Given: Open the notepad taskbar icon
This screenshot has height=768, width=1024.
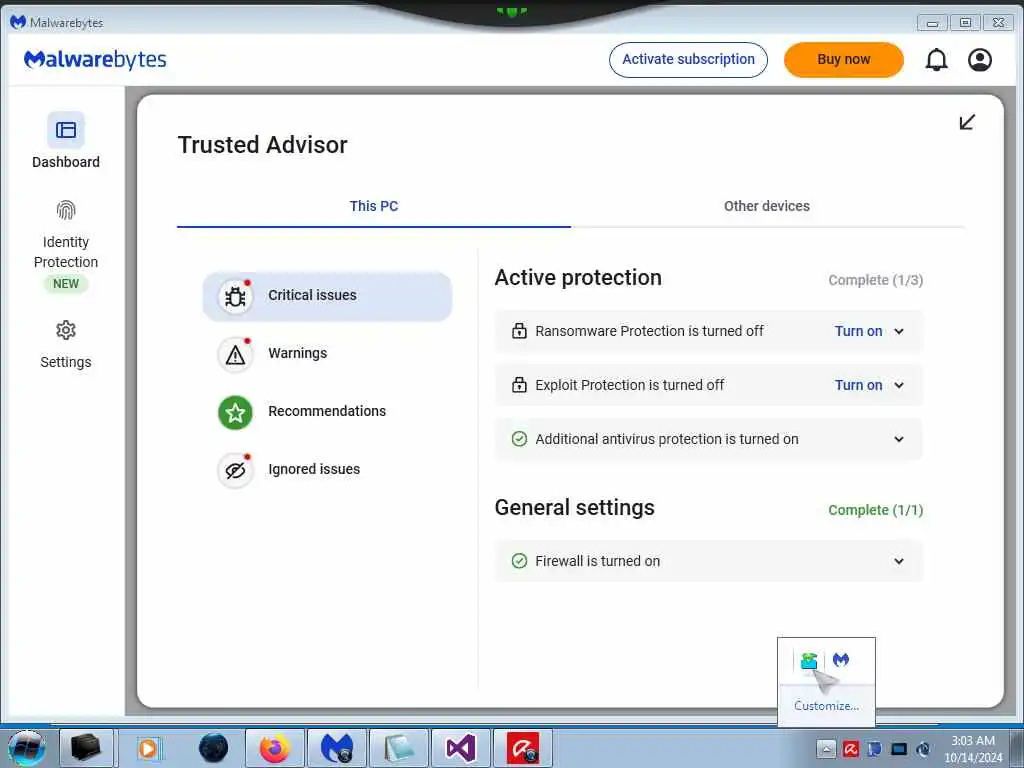Looking at the screenshot, I should [399, 748].
